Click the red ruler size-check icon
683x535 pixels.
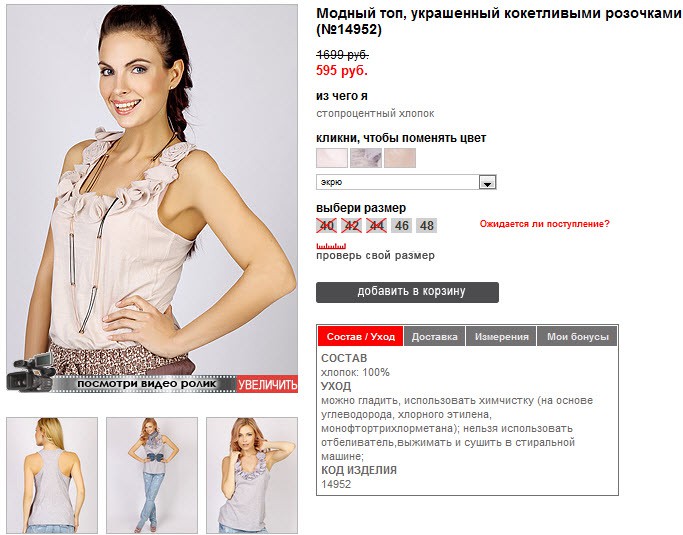point(331,246)
